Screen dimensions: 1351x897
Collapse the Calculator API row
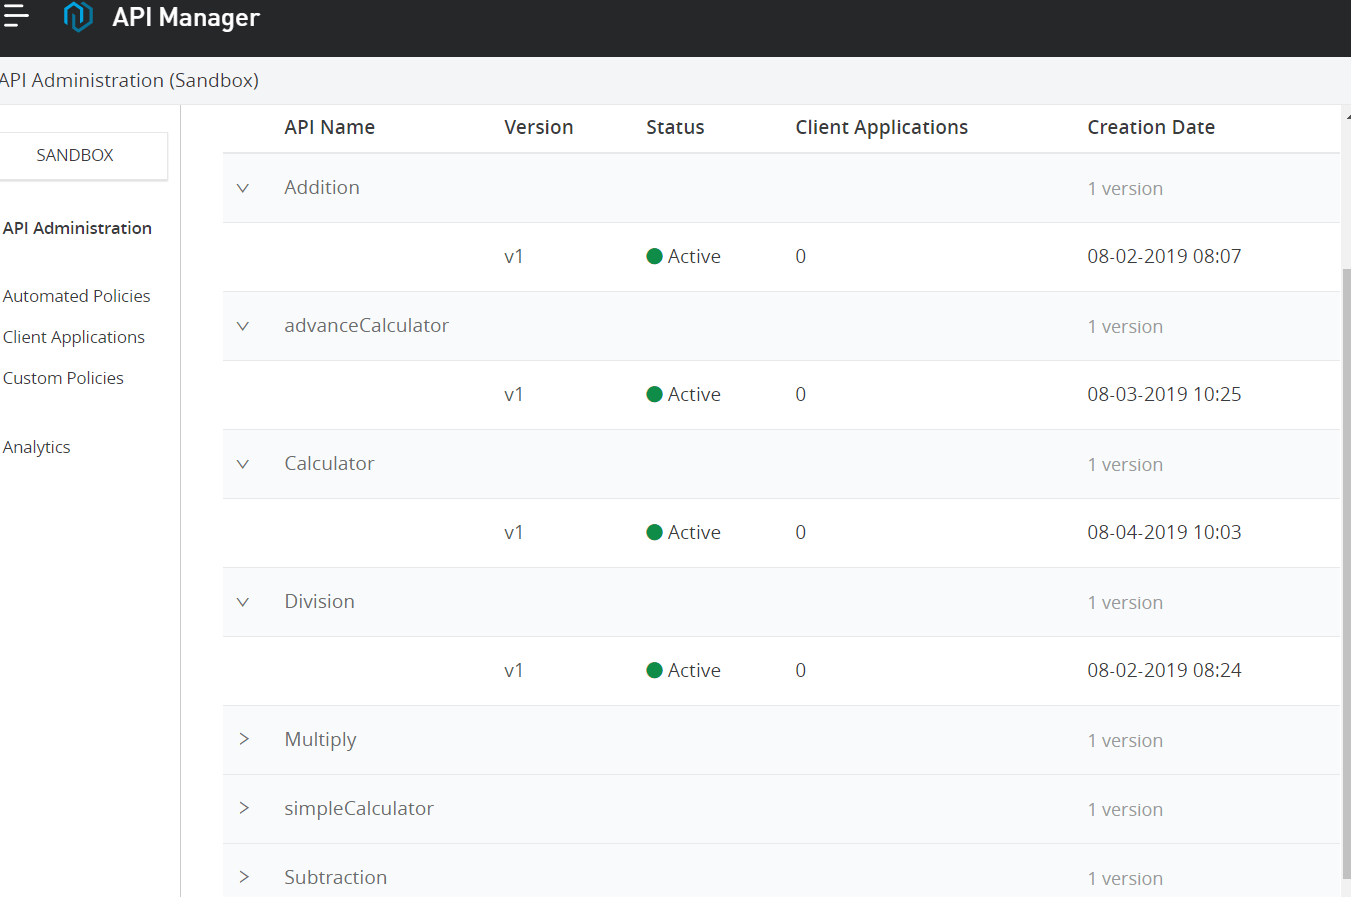click(x=243, y=463)
